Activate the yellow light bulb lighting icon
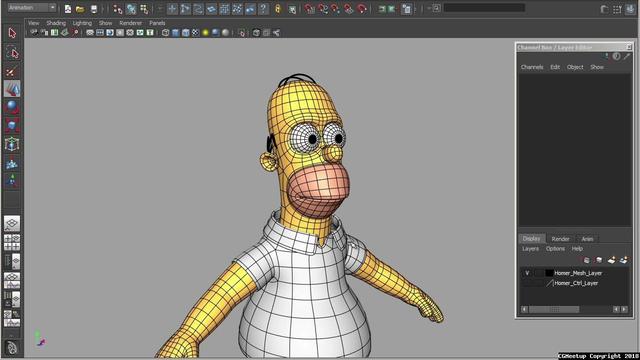The width and height of the screenshot is (640, 360). pyautogui.click(x=205, y=33)
